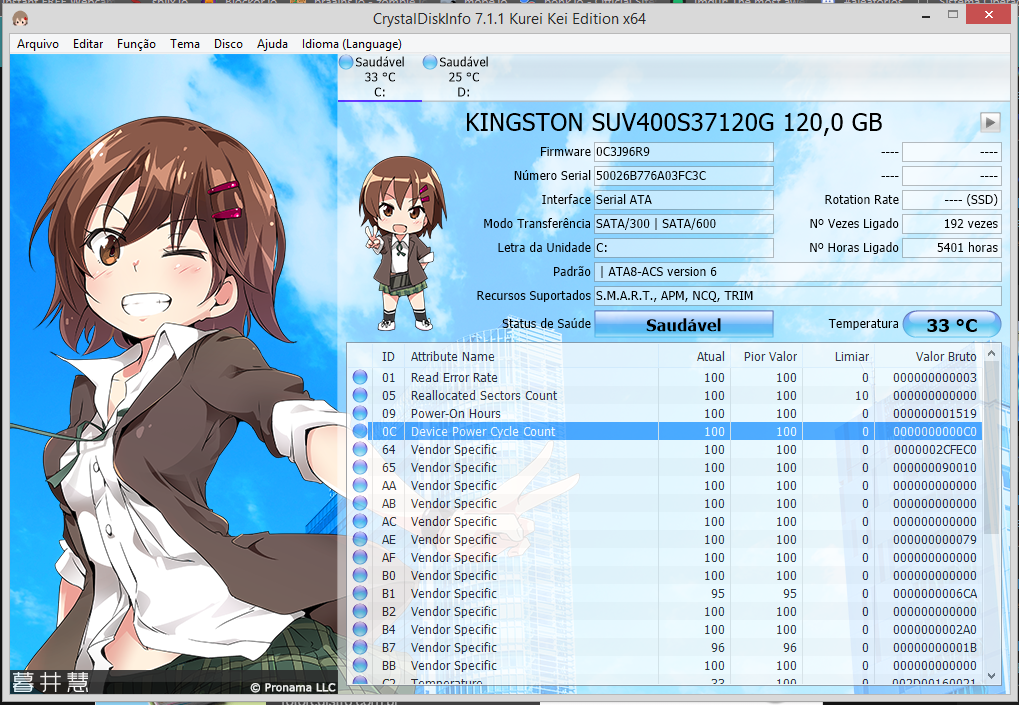Open the Disco menu
The width and height of the screenshot is (1019, 705).
[228, 44]
